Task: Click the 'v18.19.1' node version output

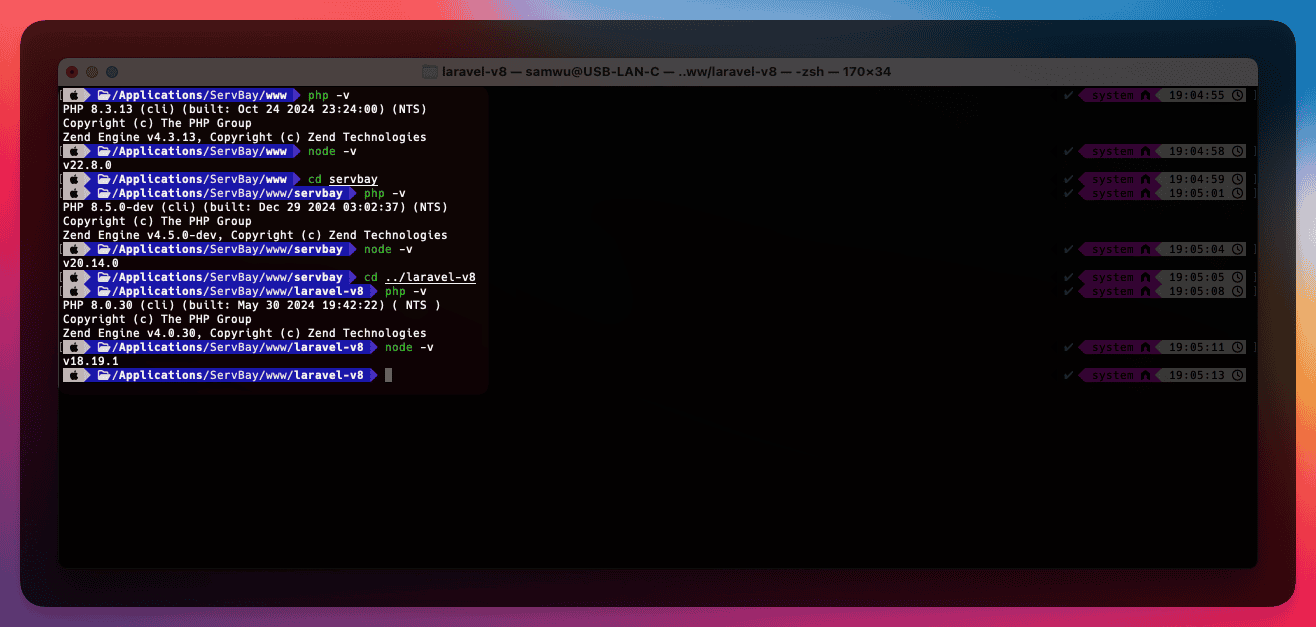Action: click(91, 361)
